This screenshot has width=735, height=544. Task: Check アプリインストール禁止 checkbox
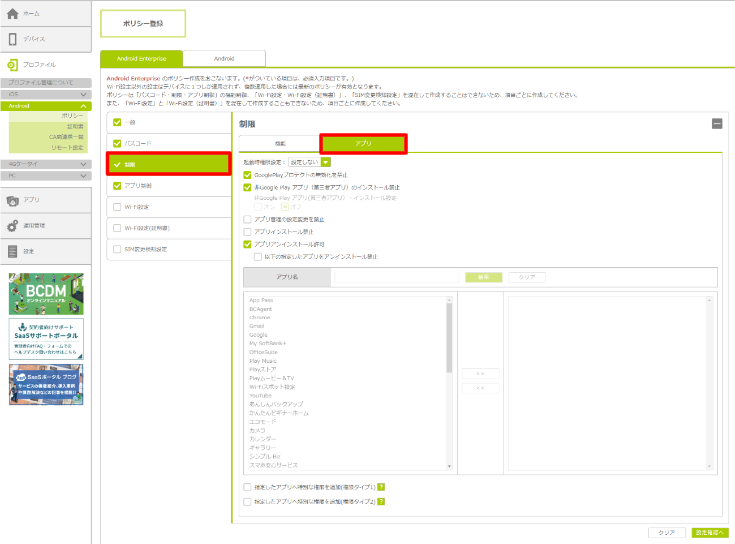pos(248,230)
